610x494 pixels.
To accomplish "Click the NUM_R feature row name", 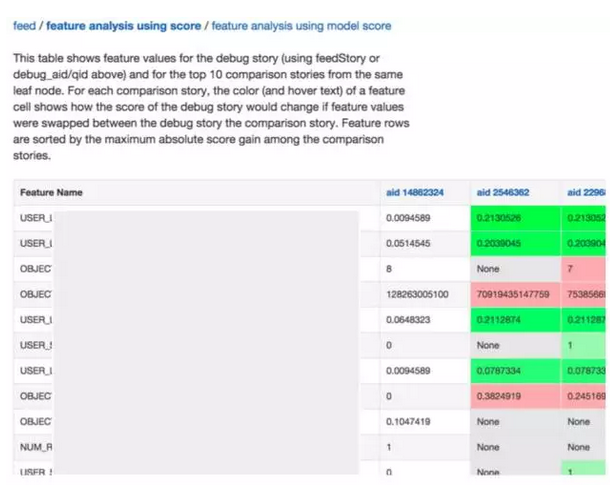I will pos(36,447).
